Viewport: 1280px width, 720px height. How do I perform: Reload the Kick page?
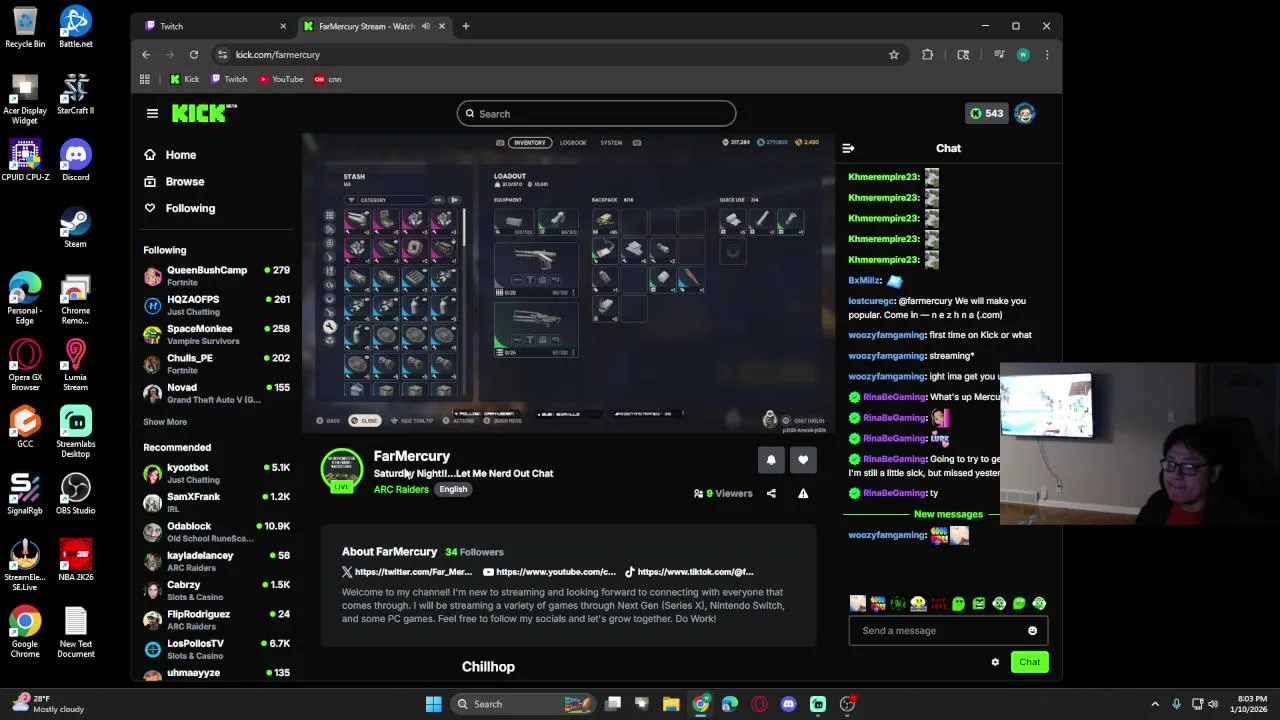point(194,55)
